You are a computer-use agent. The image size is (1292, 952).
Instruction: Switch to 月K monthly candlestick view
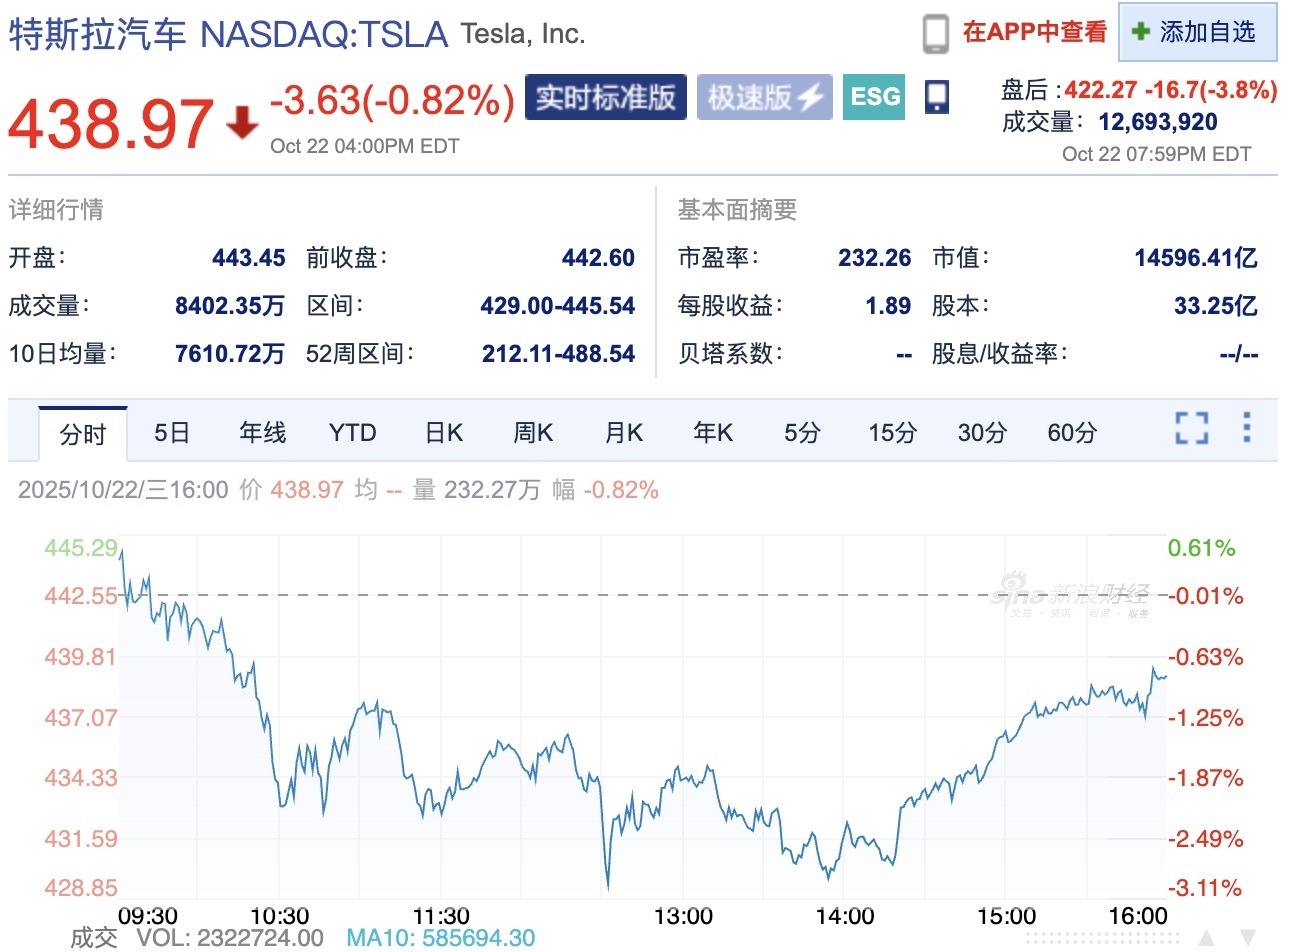(623, 433)
